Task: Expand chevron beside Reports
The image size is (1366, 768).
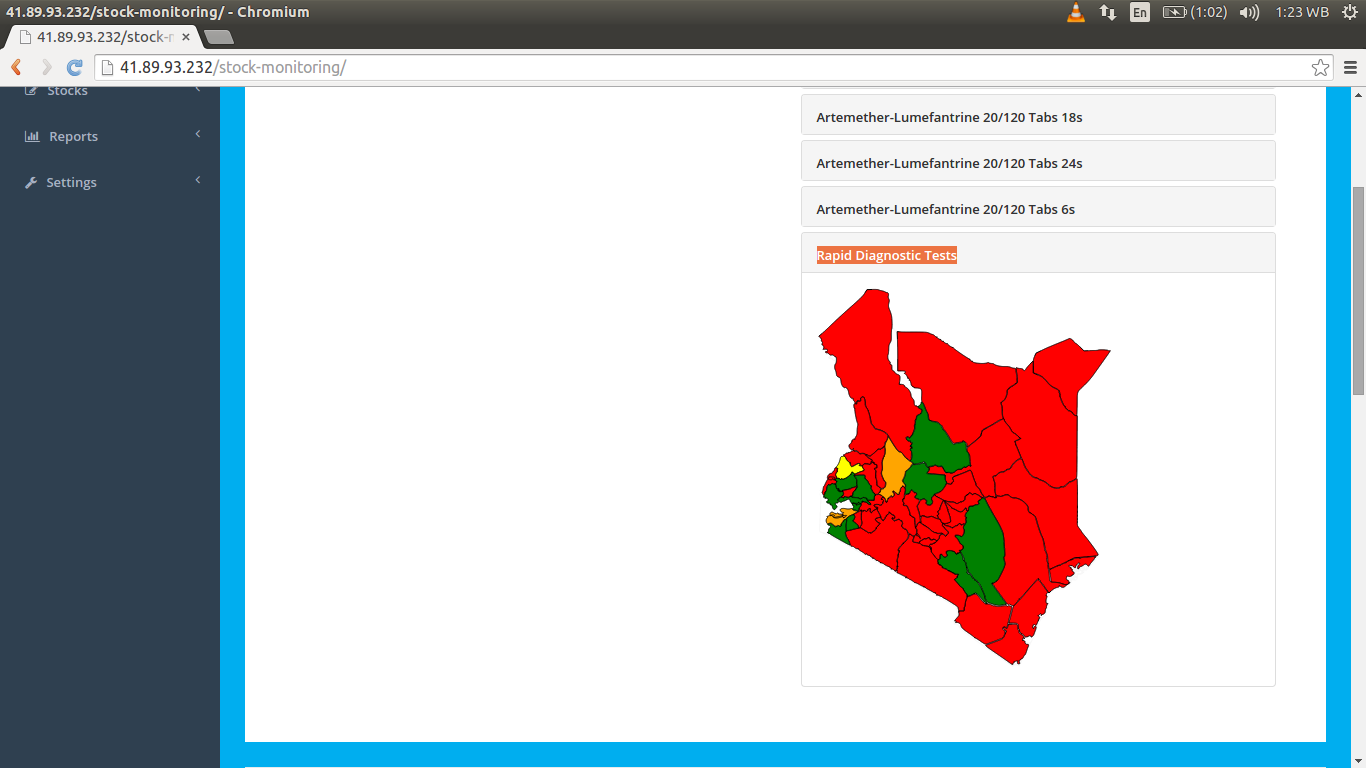Action: [198, 134]
